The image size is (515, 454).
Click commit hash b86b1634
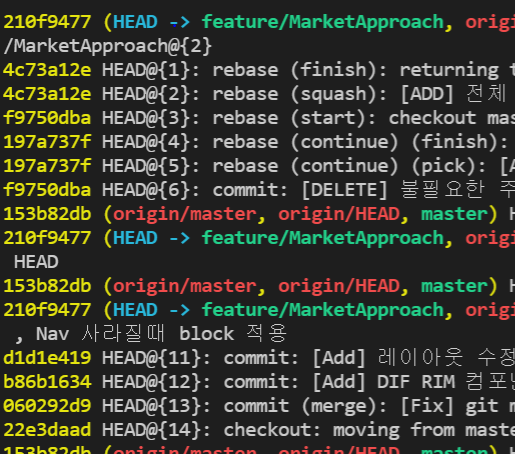click(47, 382)
